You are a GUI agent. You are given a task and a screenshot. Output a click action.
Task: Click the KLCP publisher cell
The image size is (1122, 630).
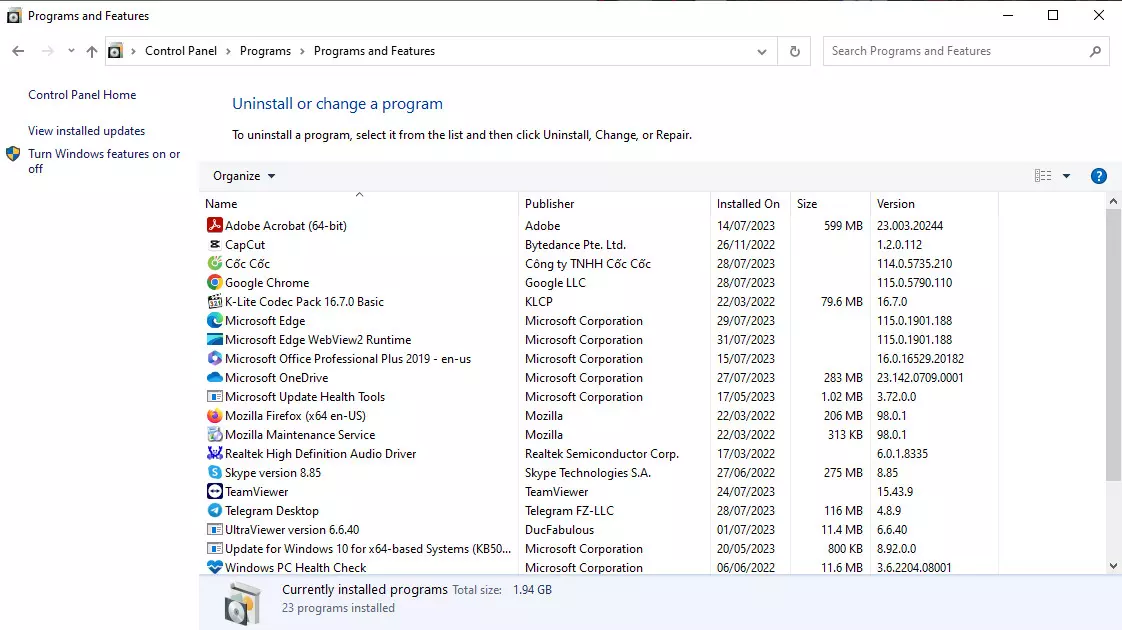pos(539,301)
